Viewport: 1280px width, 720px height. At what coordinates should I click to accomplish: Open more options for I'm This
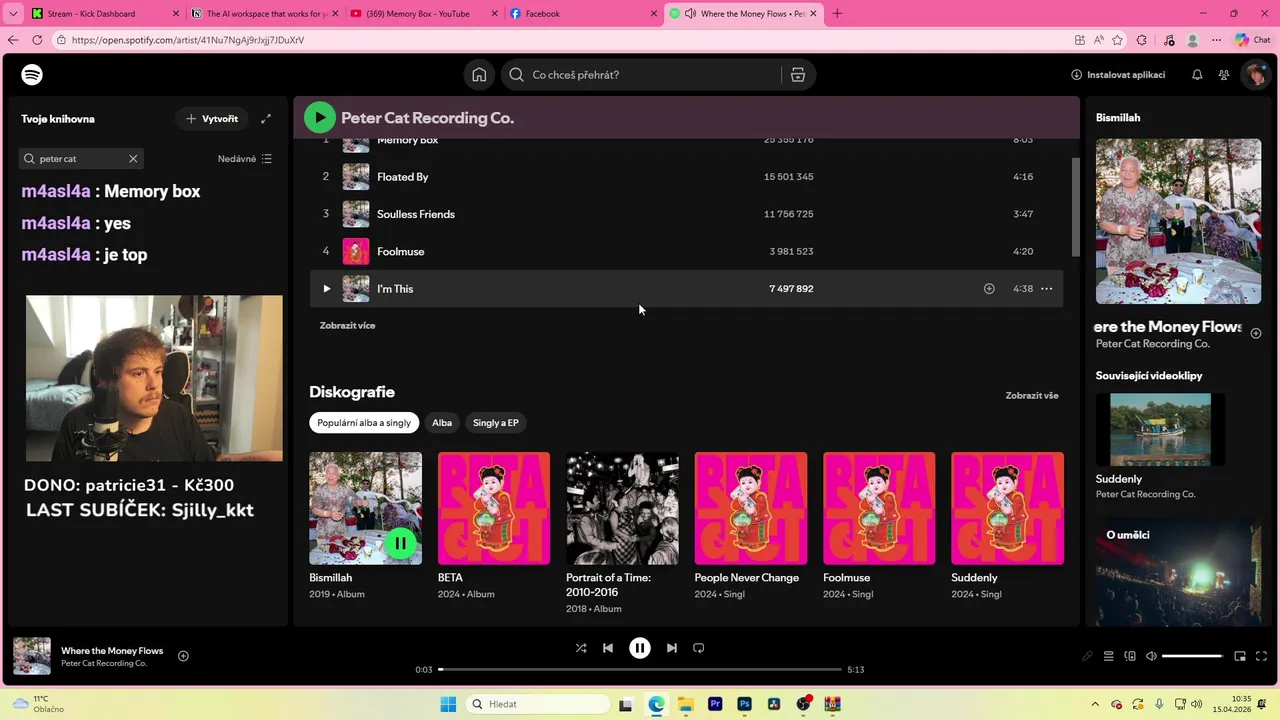tap(1047, 289)
